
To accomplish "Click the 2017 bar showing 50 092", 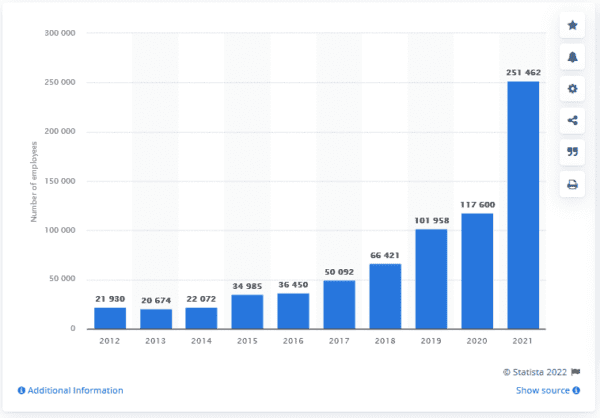I will coord(340,304).
